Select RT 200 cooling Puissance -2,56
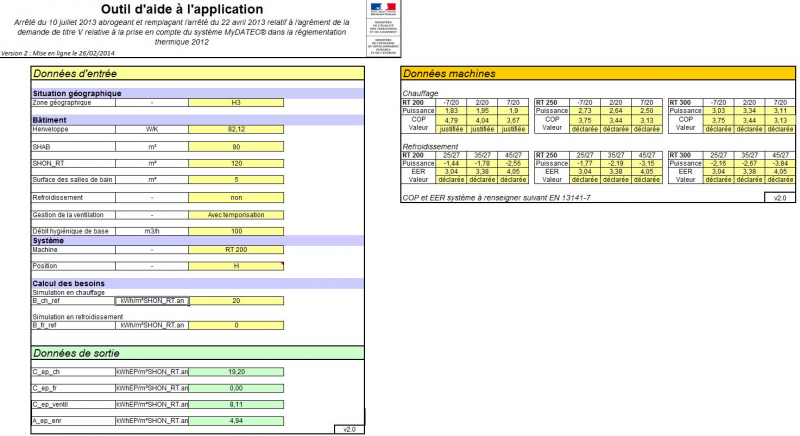Screen dimensions: 800x436 point(513,164)
